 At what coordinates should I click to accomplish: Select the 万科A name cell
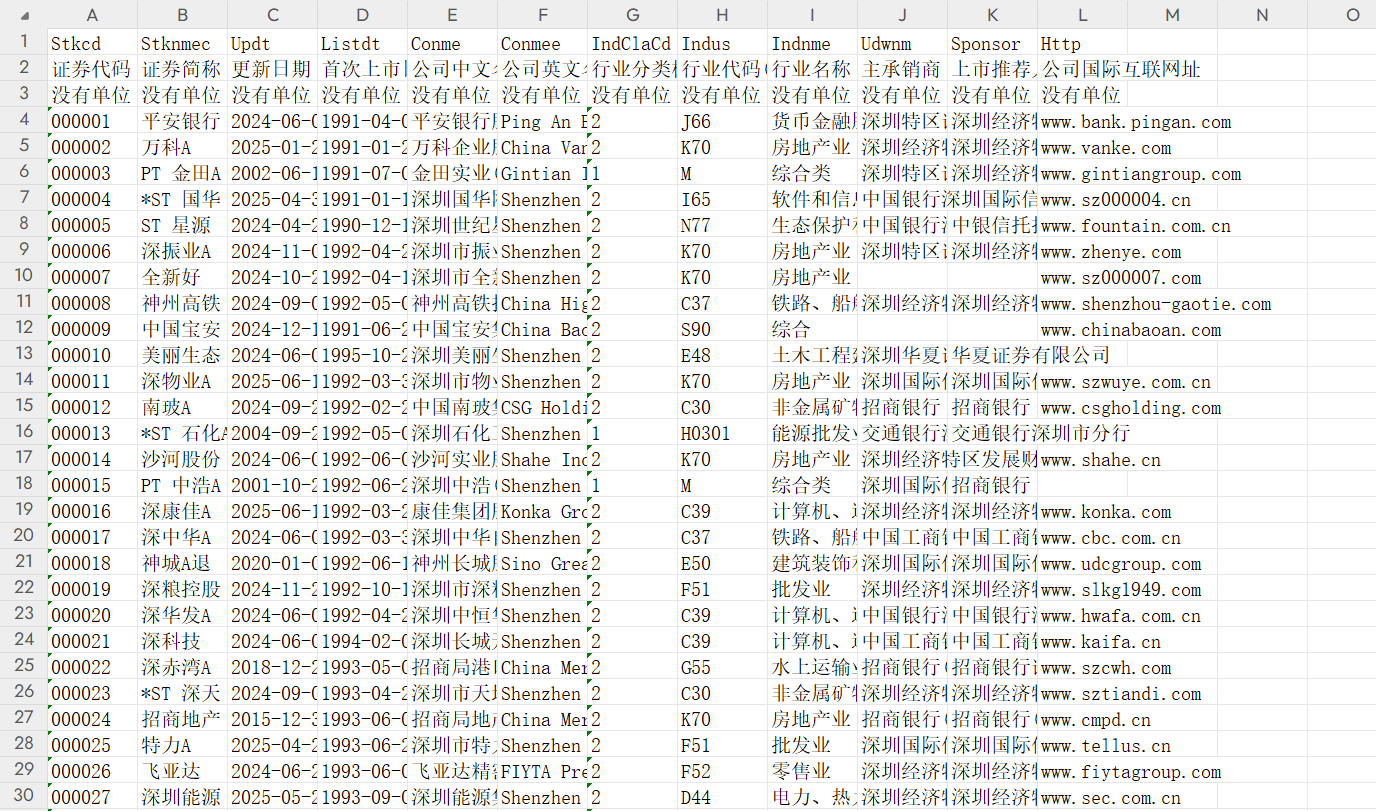point(183,147)
